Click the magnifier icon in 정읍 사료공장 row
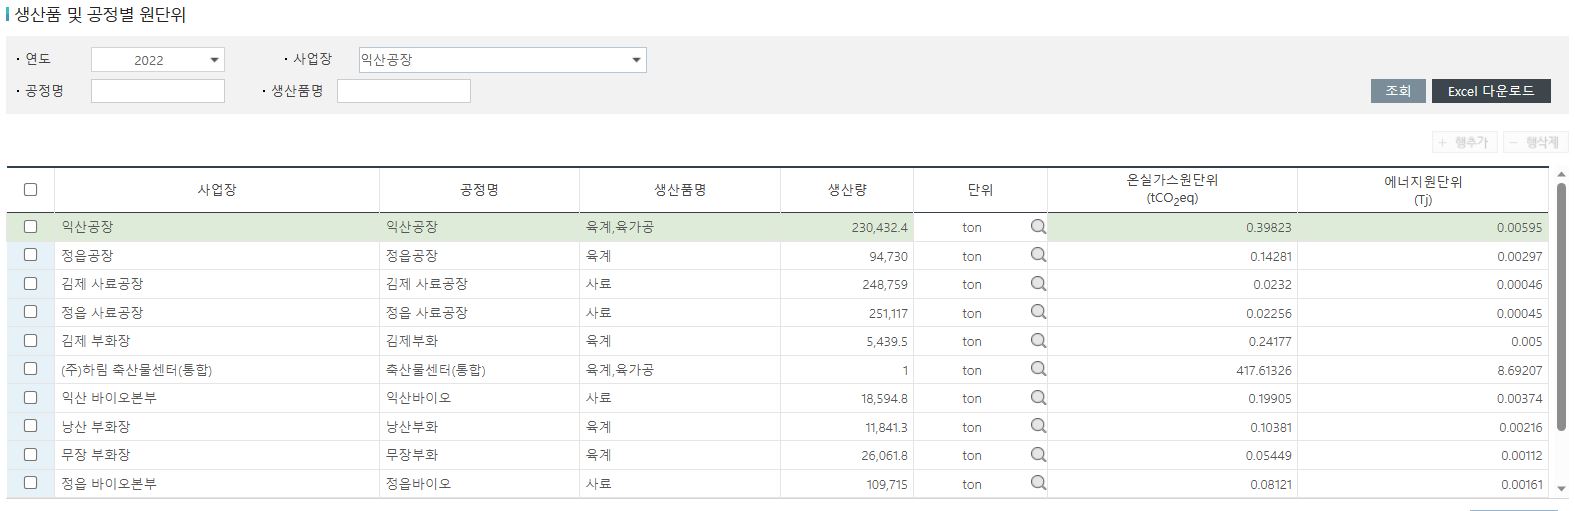 pyautogui.click(x=1038, y=312)
